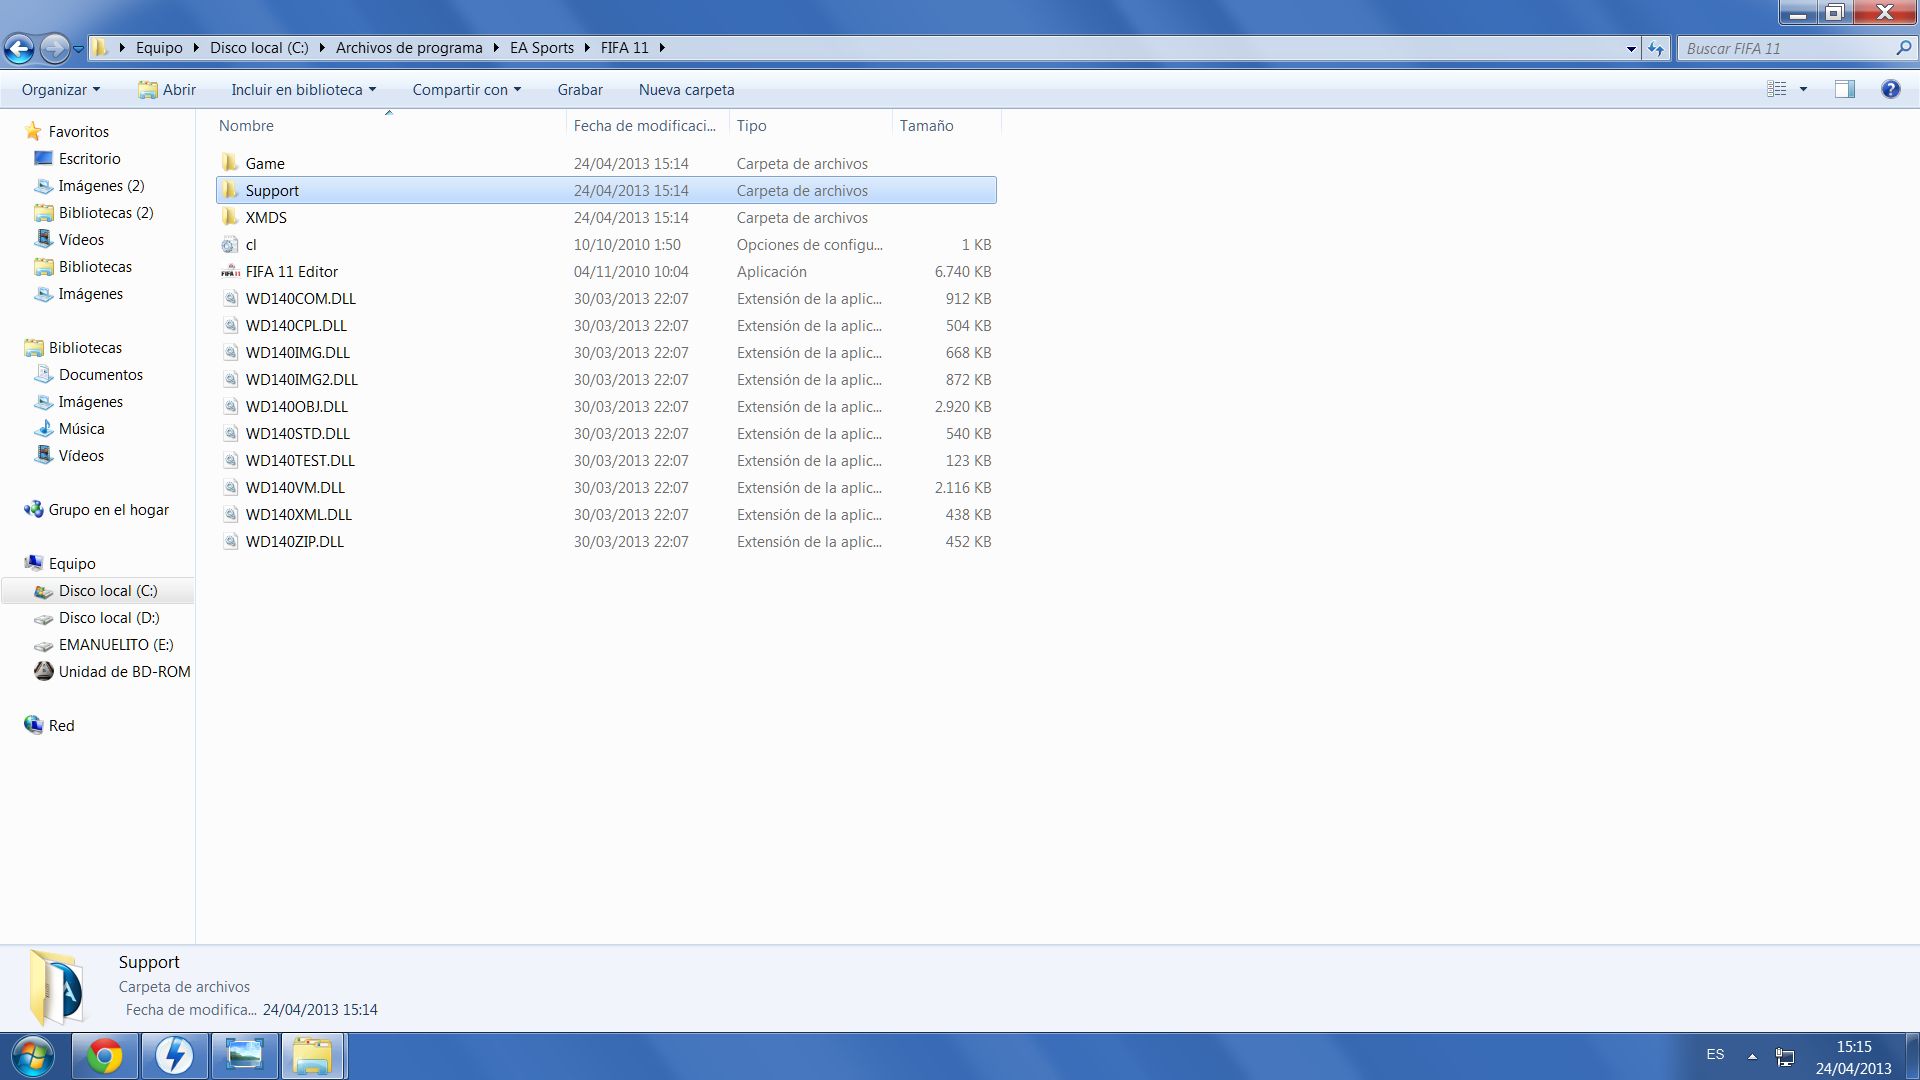The height and width of the screenshot is (1080, 1920).
Task: Open Música library
Action: (x=81, y=428)
